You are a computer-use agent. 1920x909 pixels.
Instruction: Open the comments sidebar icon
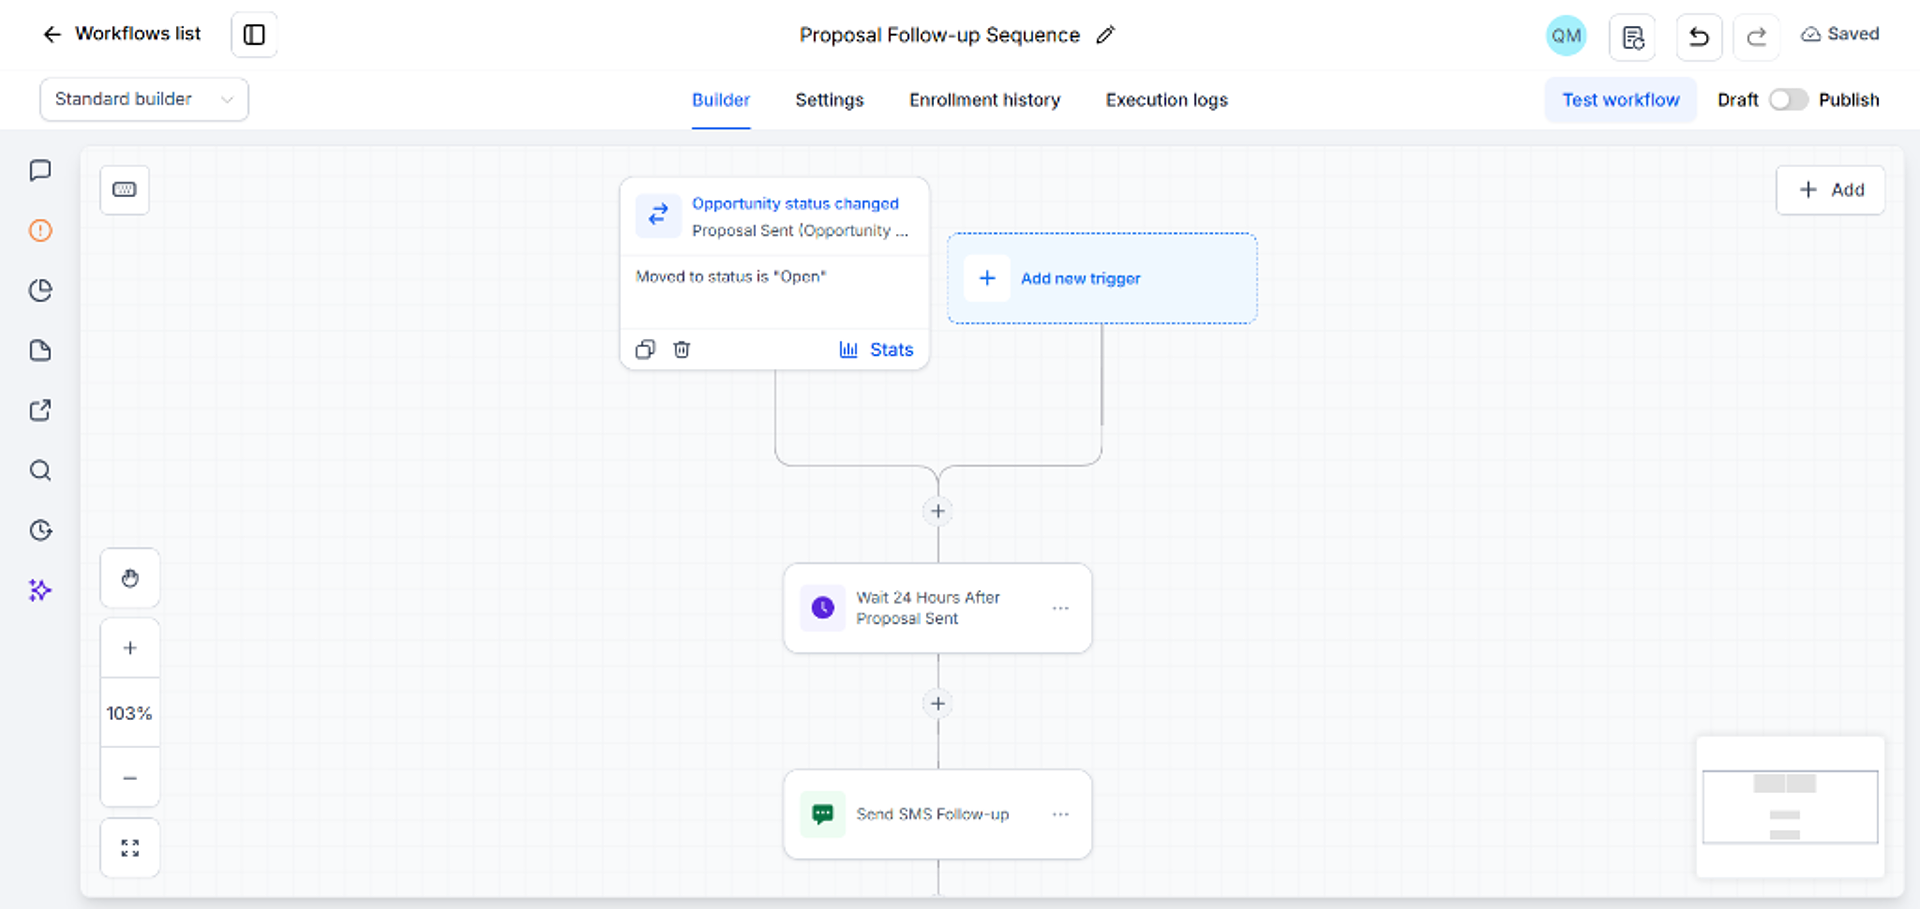click(40, 171)
